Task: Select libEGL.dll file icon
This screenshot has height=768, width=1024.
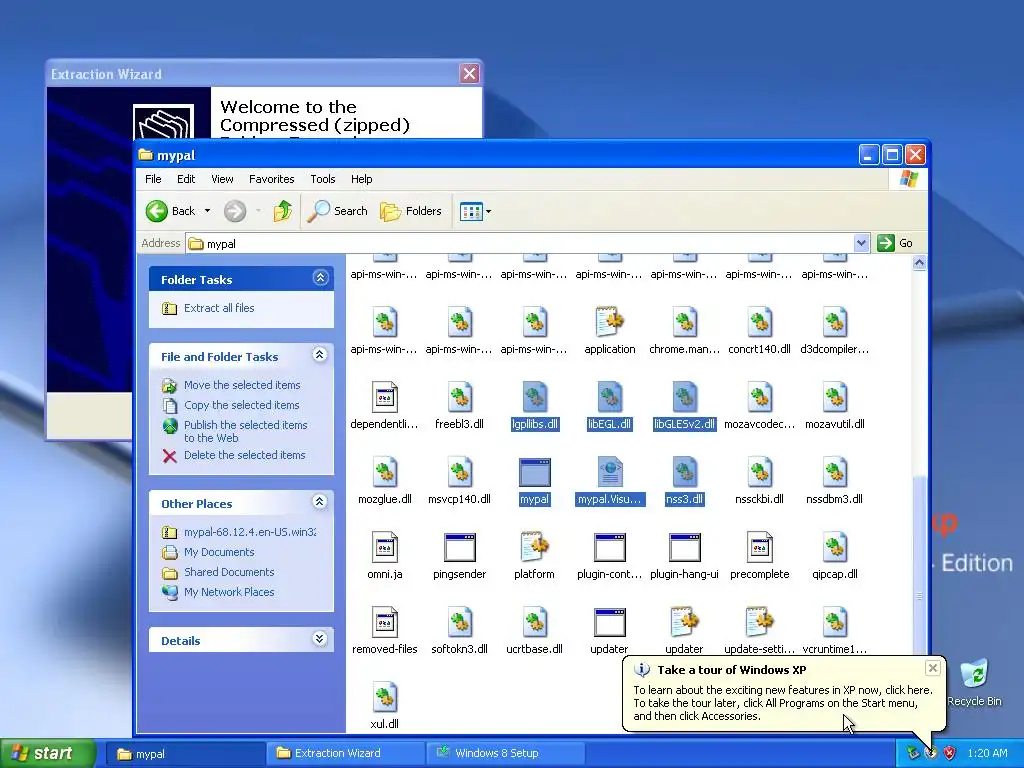Action: point(610,397)
